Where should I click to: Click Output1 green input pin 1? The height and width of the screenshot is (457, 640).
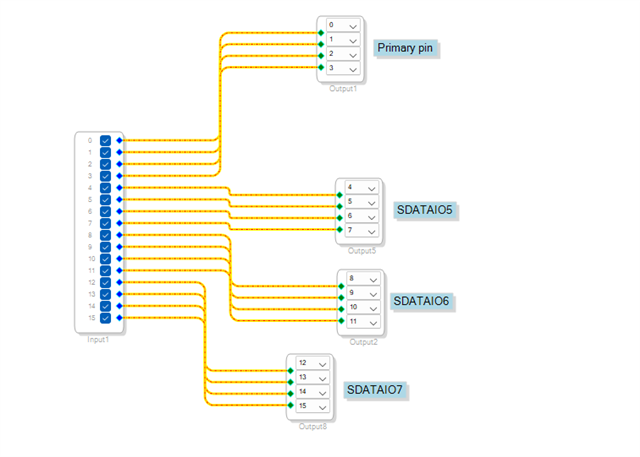(x=321, y=44)
